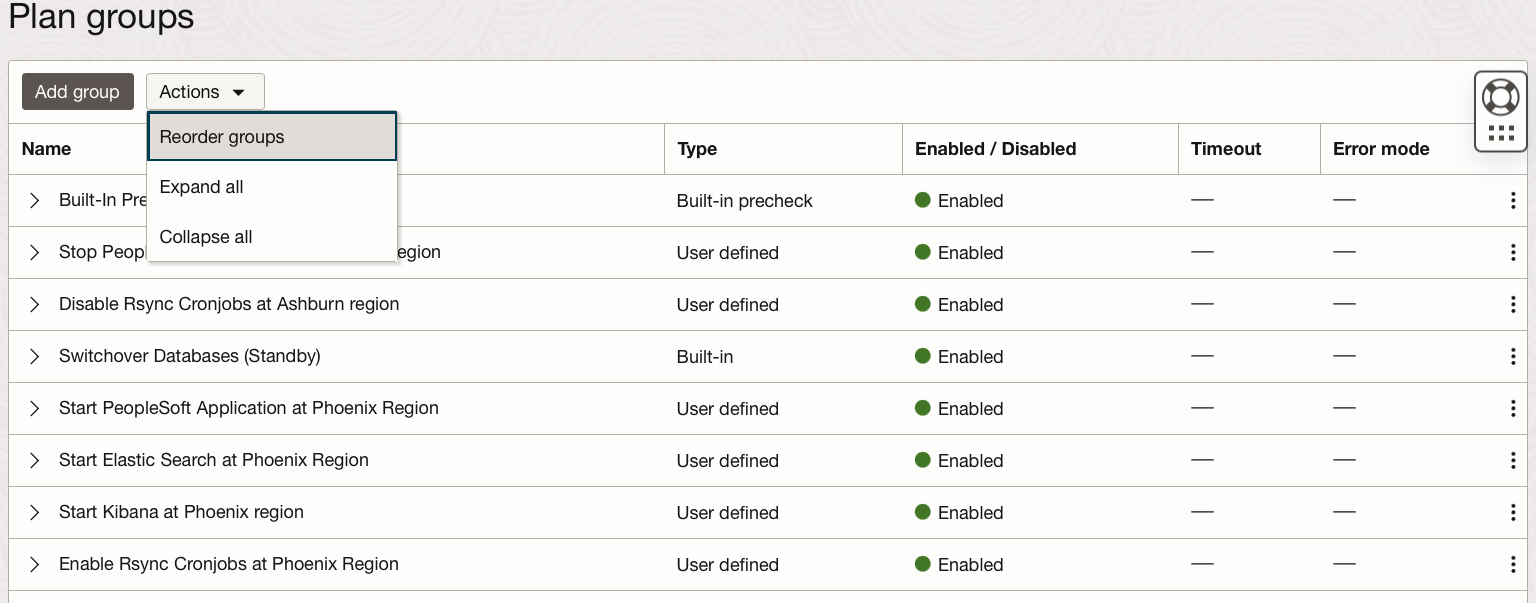
Task: Open kebab menu for Start Kibana row
Action: (x=1512, y=513)
